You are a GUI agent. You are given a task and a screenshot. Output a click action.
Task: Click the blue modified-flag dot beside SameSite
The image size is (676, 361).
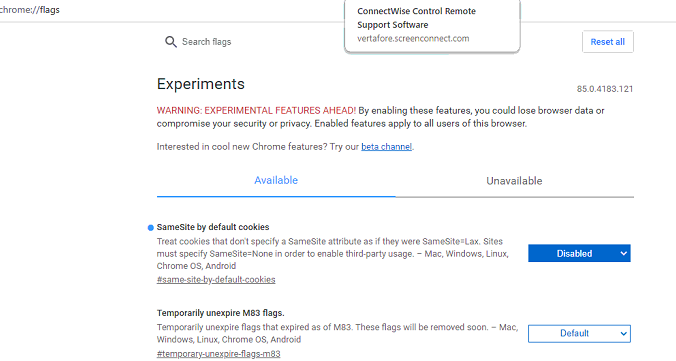pyautogui.click(x=150, y=228)
